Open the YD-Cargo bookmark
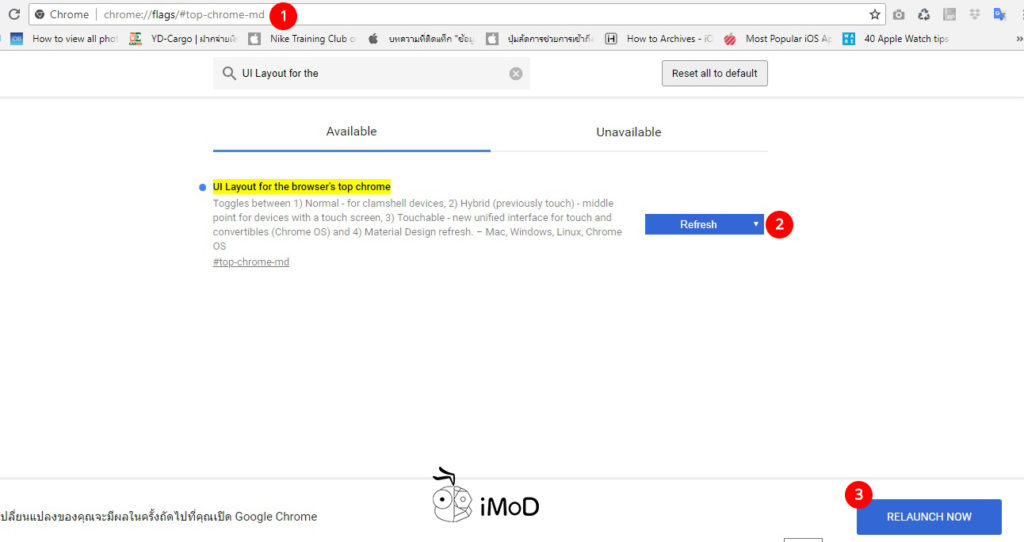The height and width of the screenshot is (542, 1024). [183, 39]
